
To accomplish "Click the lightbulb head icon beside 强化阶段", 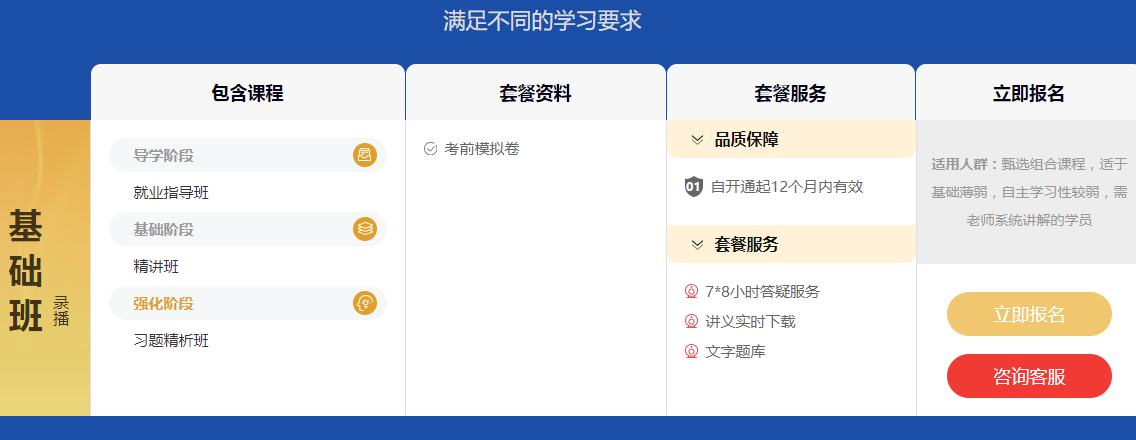I will 365,303.
